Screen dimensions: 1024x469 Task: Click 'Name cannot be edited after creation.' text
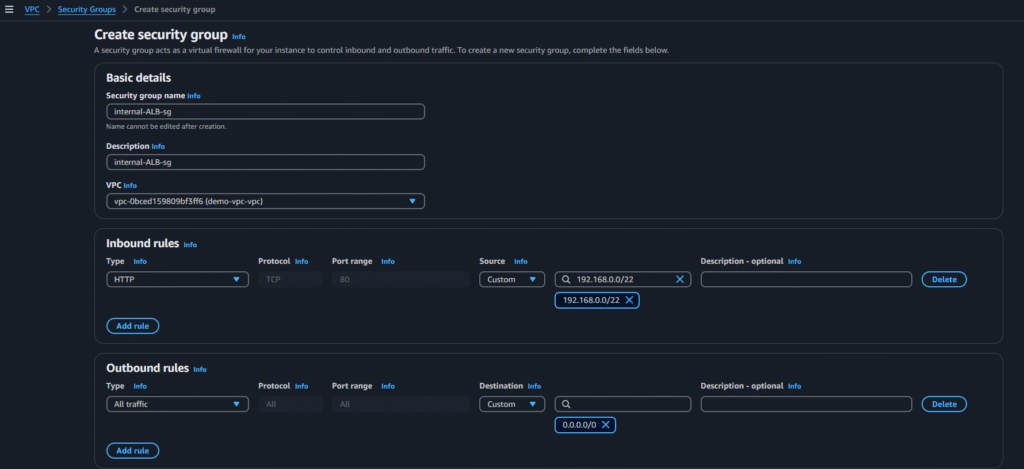coord(166,127)
